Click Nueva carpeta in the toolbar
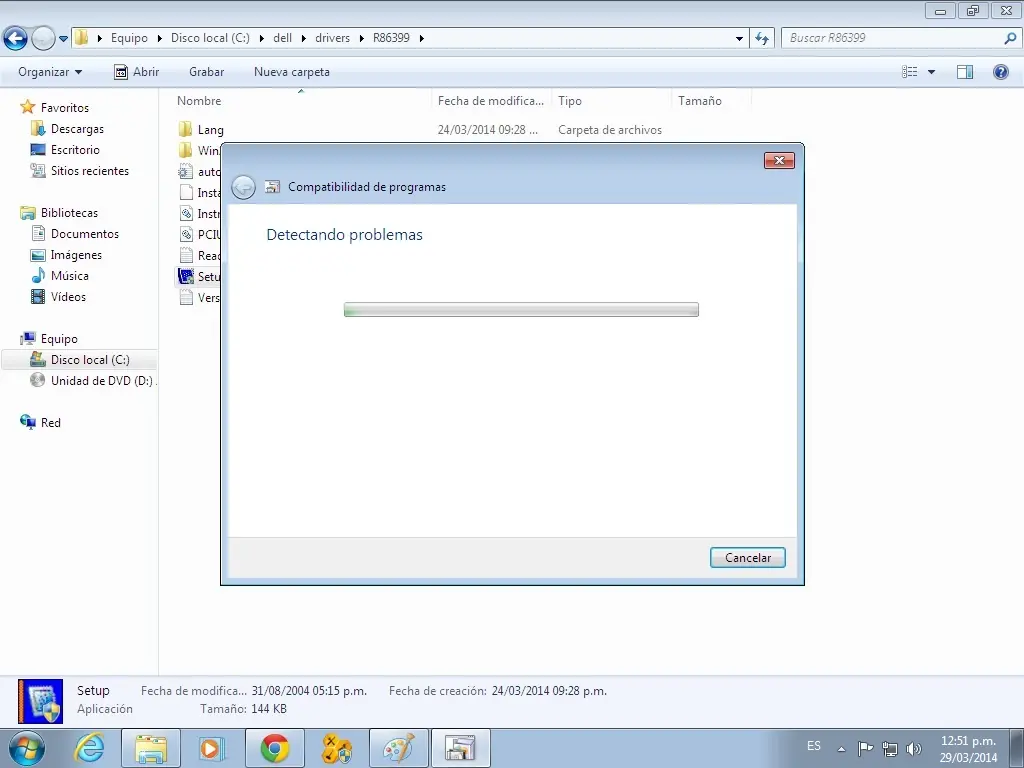1024x768 pixels. click(291, 72)
